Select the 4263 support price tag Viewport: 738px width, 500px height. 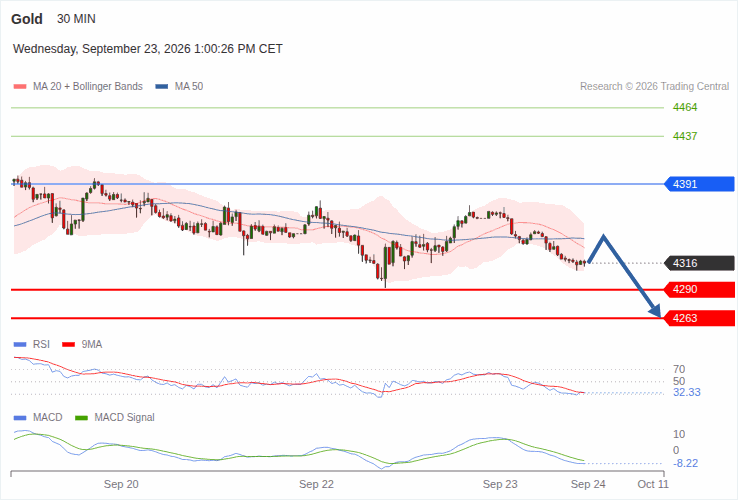coord(699,318)
